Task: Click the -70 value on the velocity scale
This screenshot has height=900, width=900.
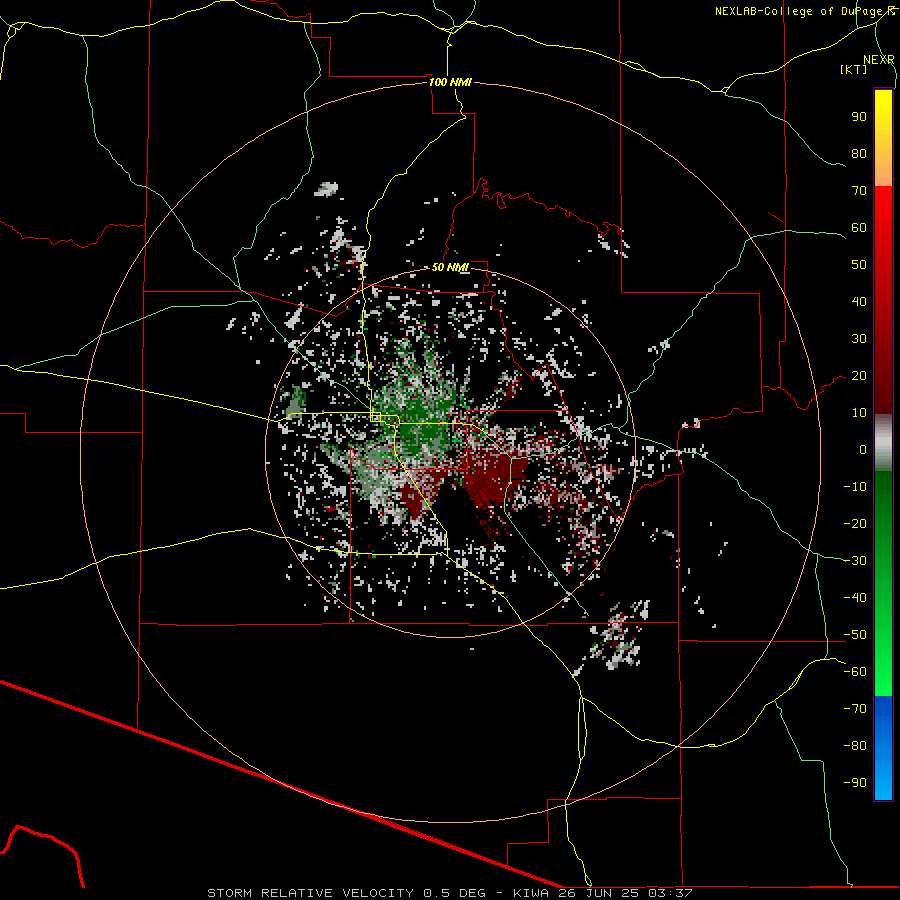Action: [855, 709]
